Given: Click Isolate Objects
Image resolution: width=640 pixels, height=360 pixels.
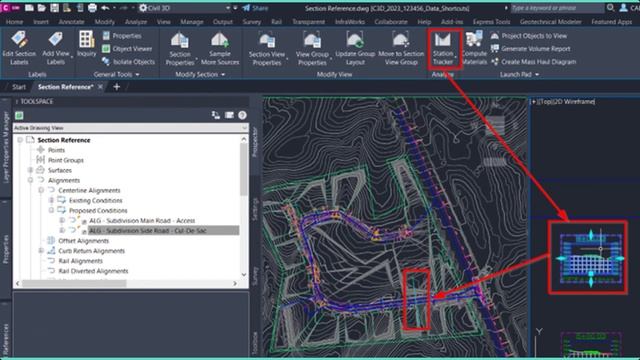Looking at the screenshot, I should click(128, 62).
